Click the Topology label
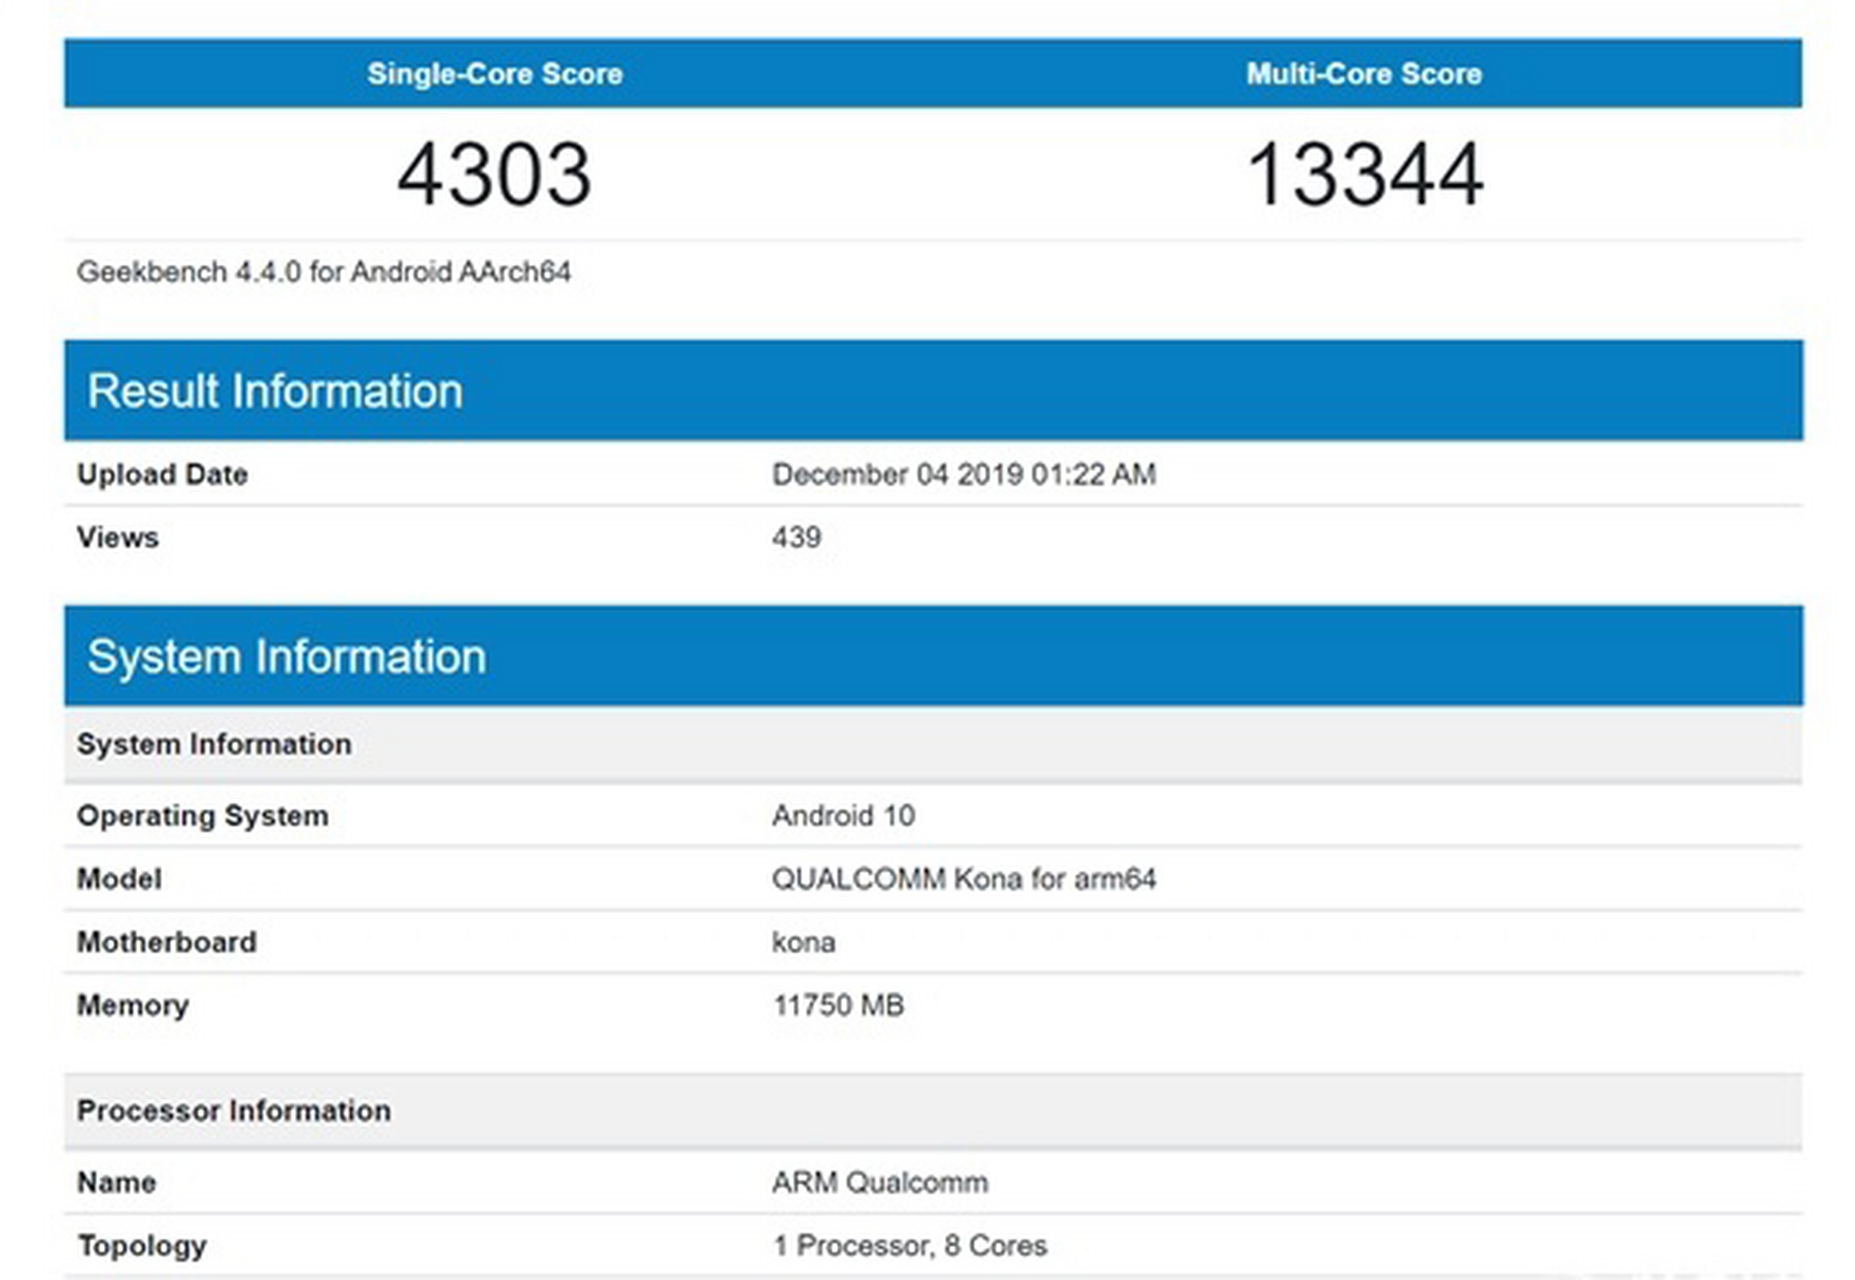 (142, 1246)
